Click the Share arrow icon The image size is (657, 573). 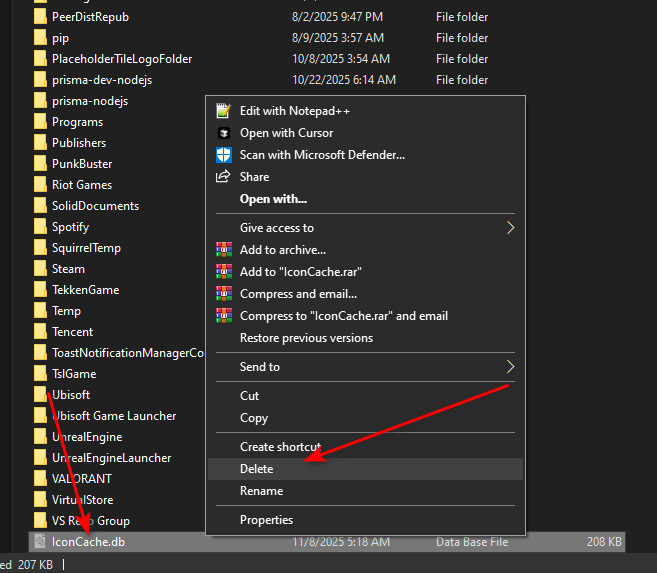[x=223, y=176]
